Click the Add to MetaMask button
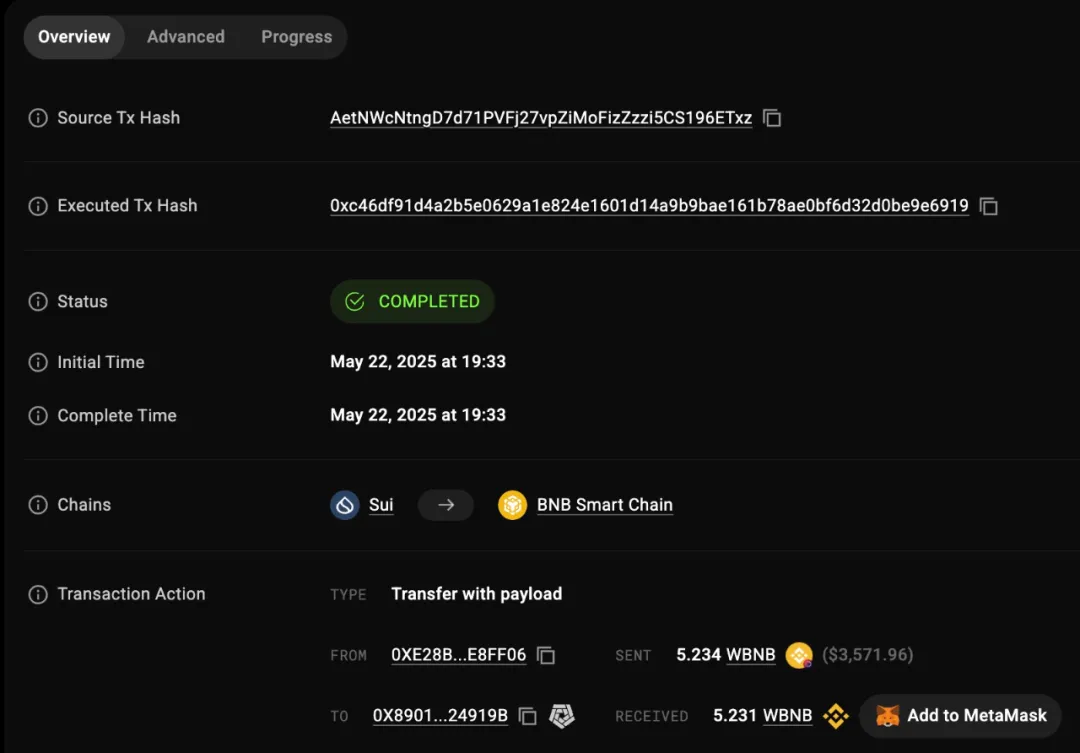 click(961, 716)
